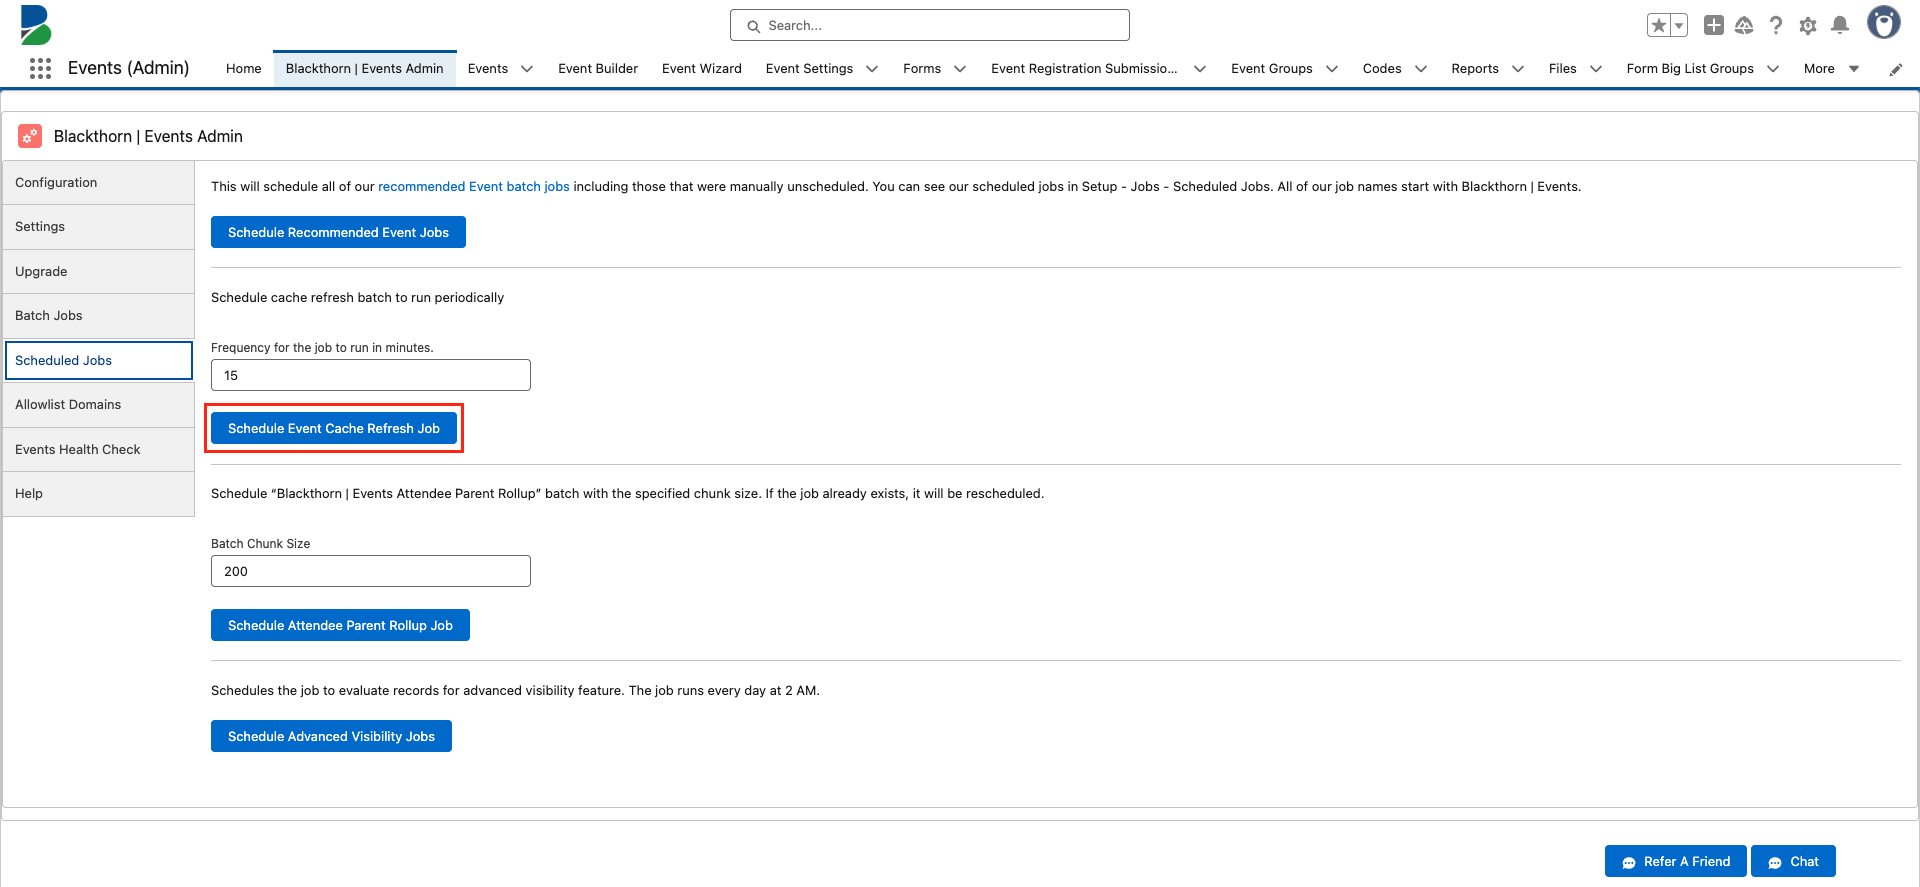Open the Events tab

point(488,68)
